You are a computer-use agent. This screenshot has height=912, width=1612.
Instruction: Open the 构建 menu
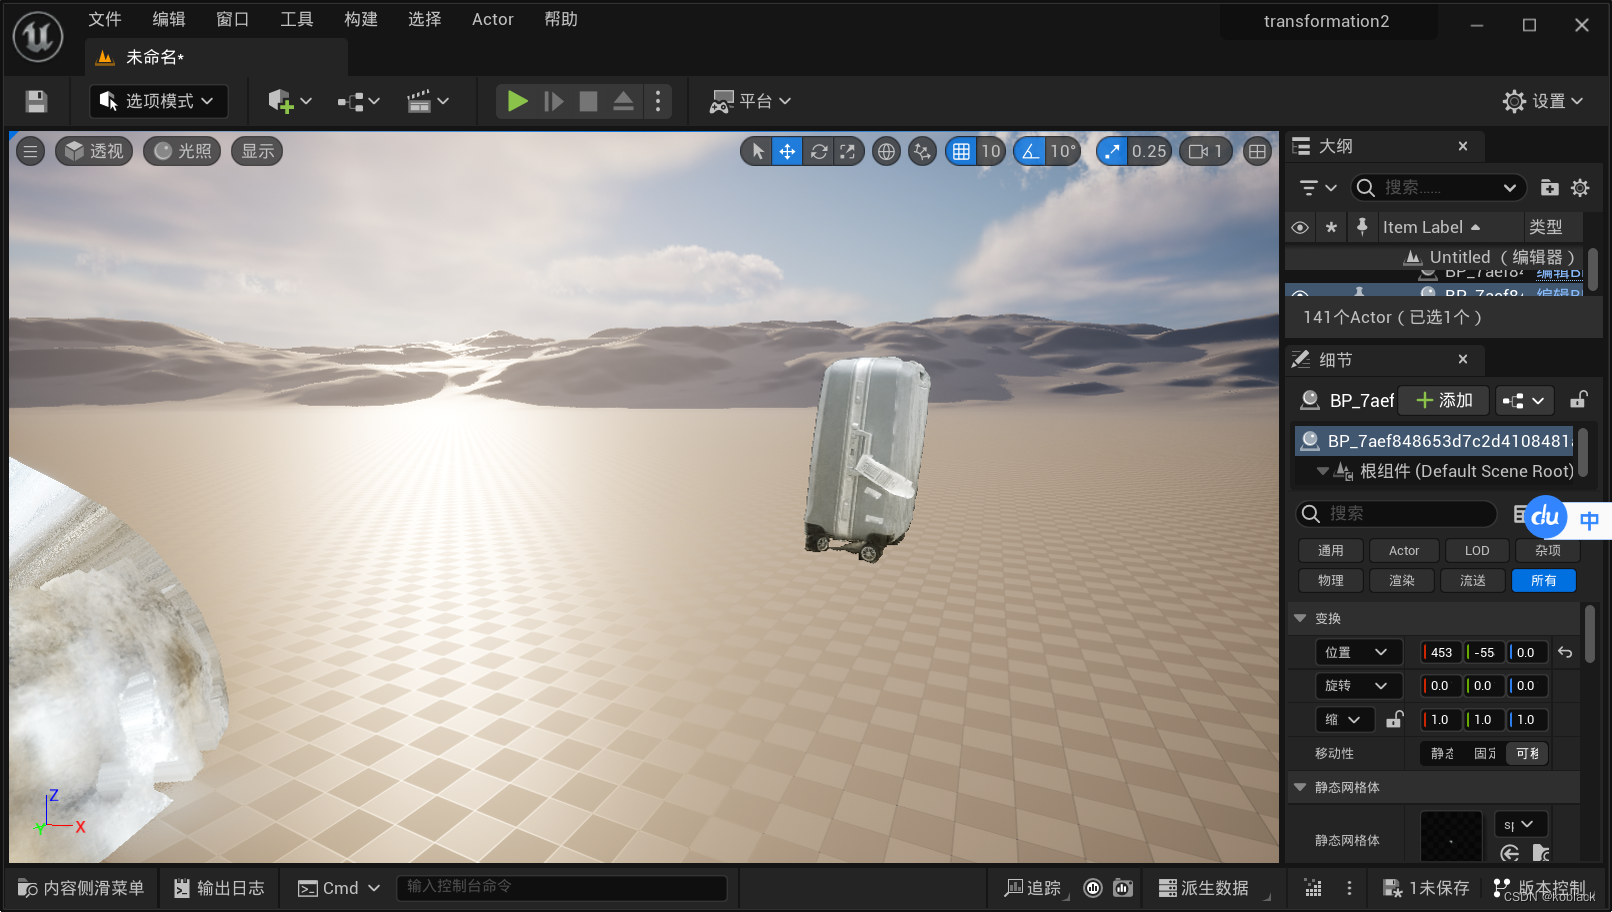point(361,19)
